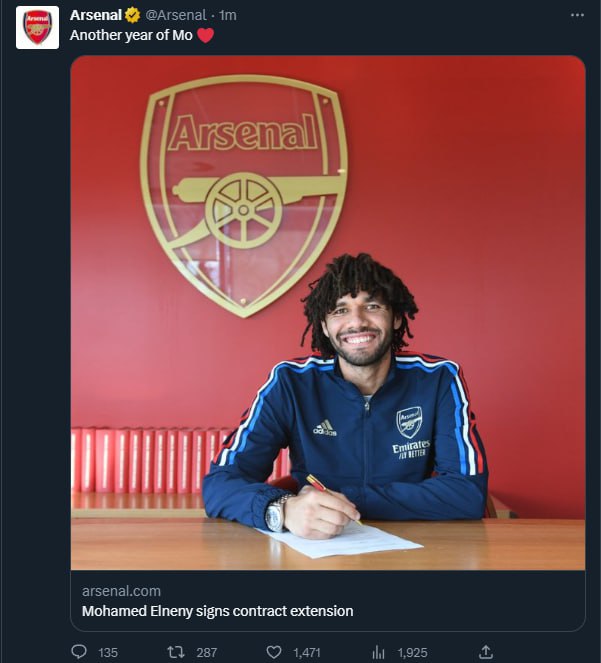Image resolution: width=601 pixels, height=663 pixels.
Task: Click the share upload arrow icon
Action: click(x=486, y=652)
